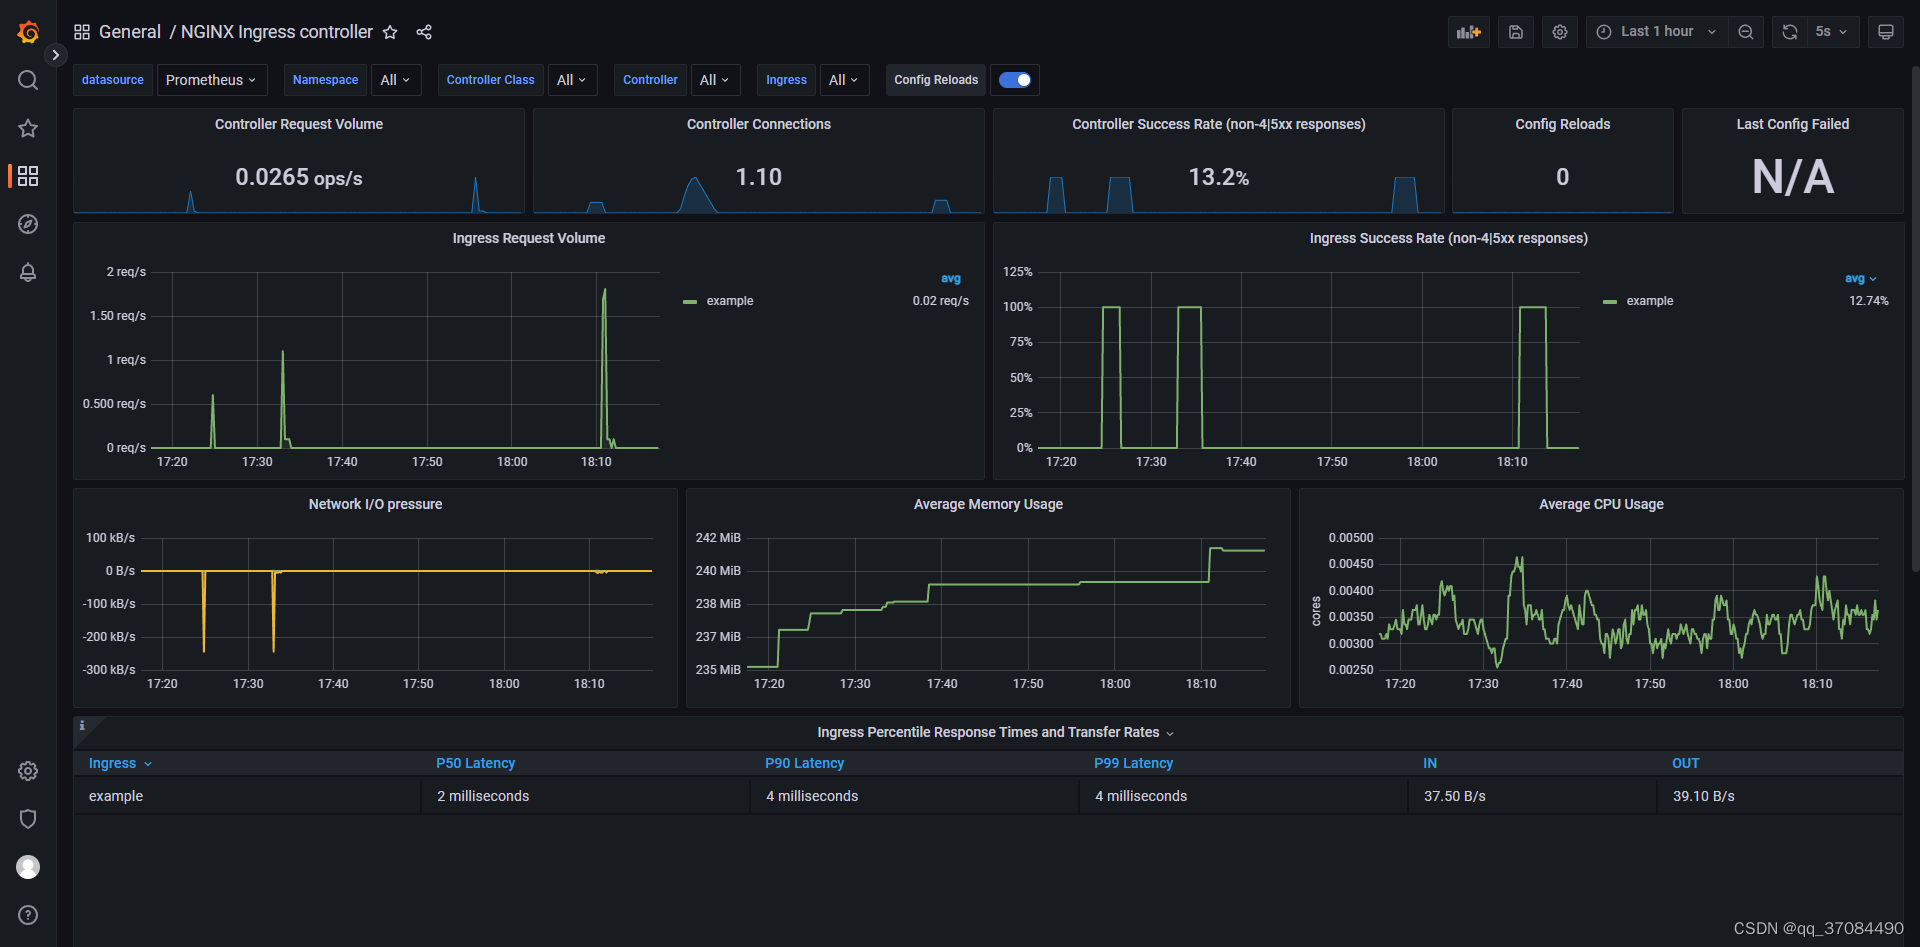Screen dimensions: 1920x947
Task: Zoom out the time range
Action: (x=1746, y=32)
